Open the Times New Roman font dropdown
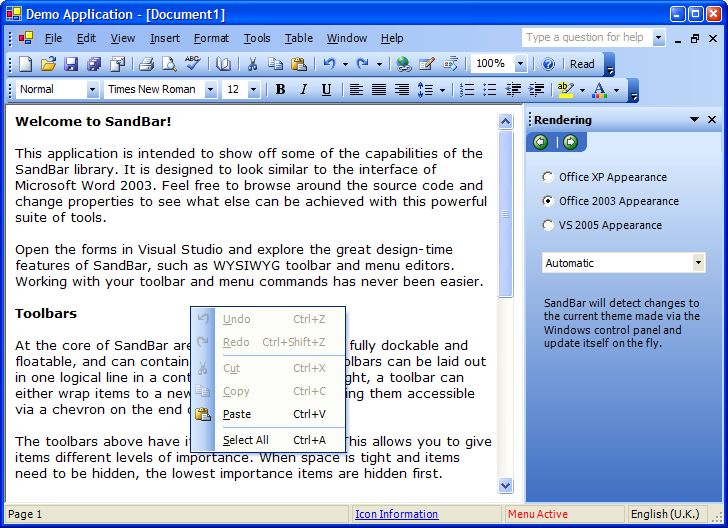This screenshot has height=528, width=728. coord(210,89)
